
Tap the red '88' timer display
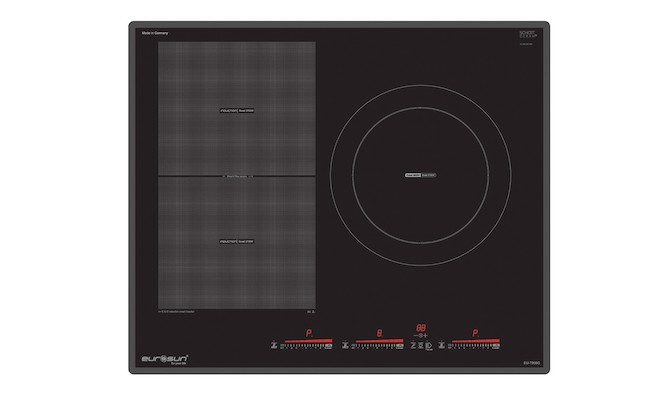(421, 328)
